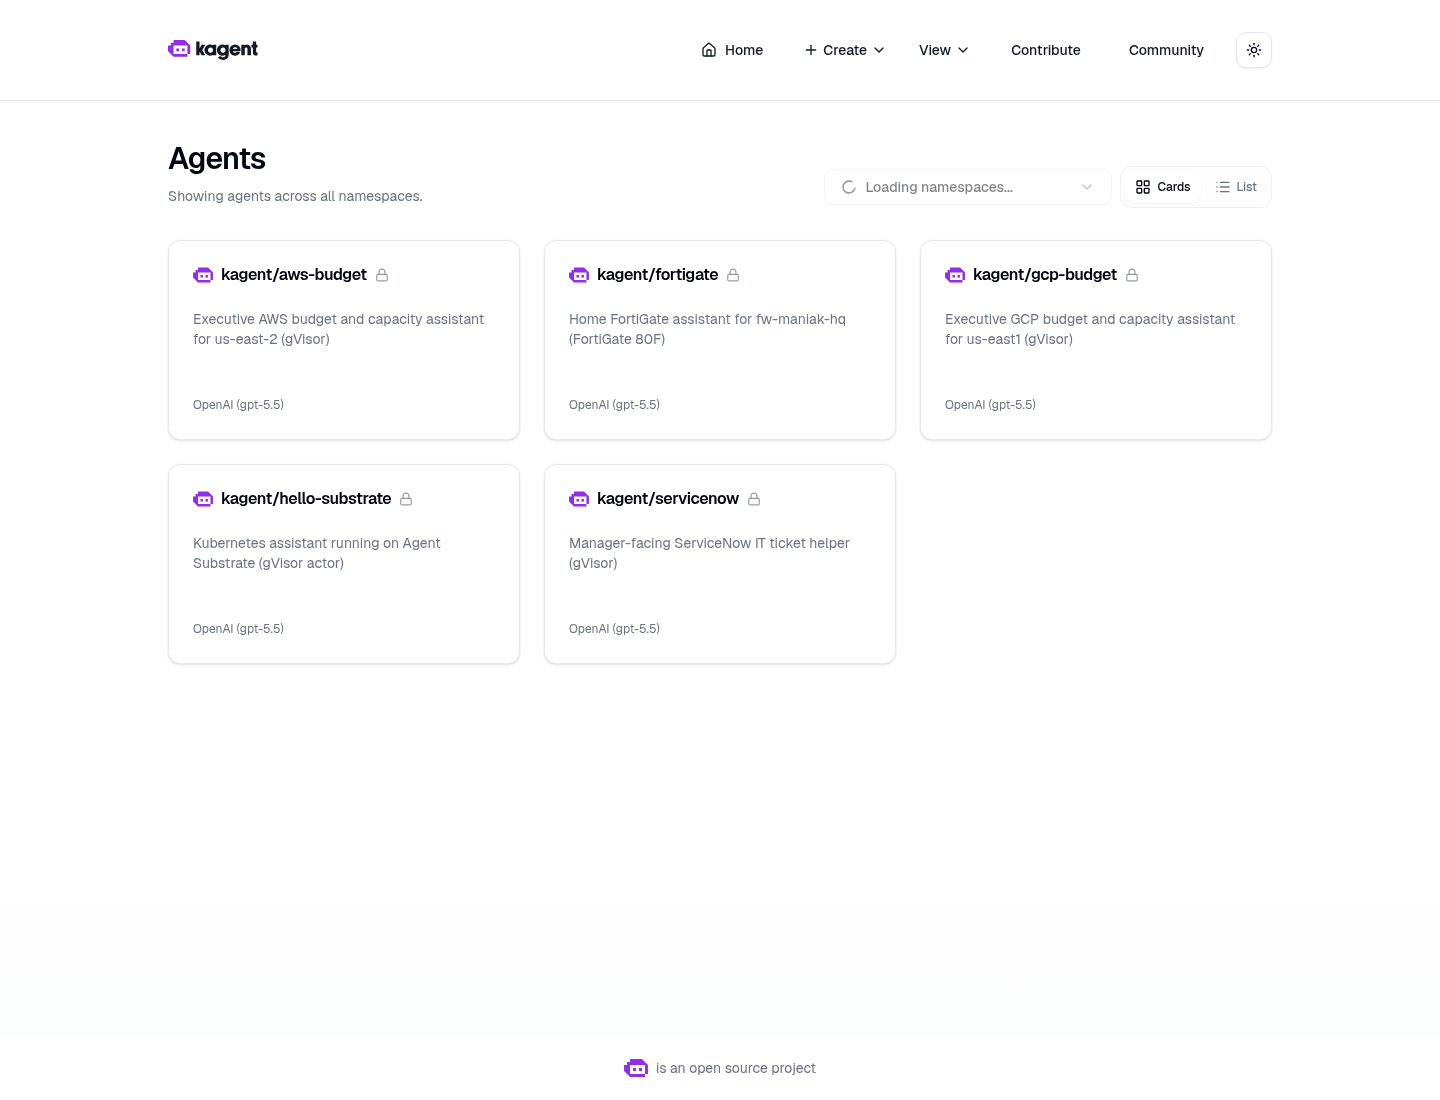Image resolution: width=1440 pixels, height=1100 pixels.
Task: Click the Kubernetes assistant description text
Action: pyautogui.click(x=317, y=553)
